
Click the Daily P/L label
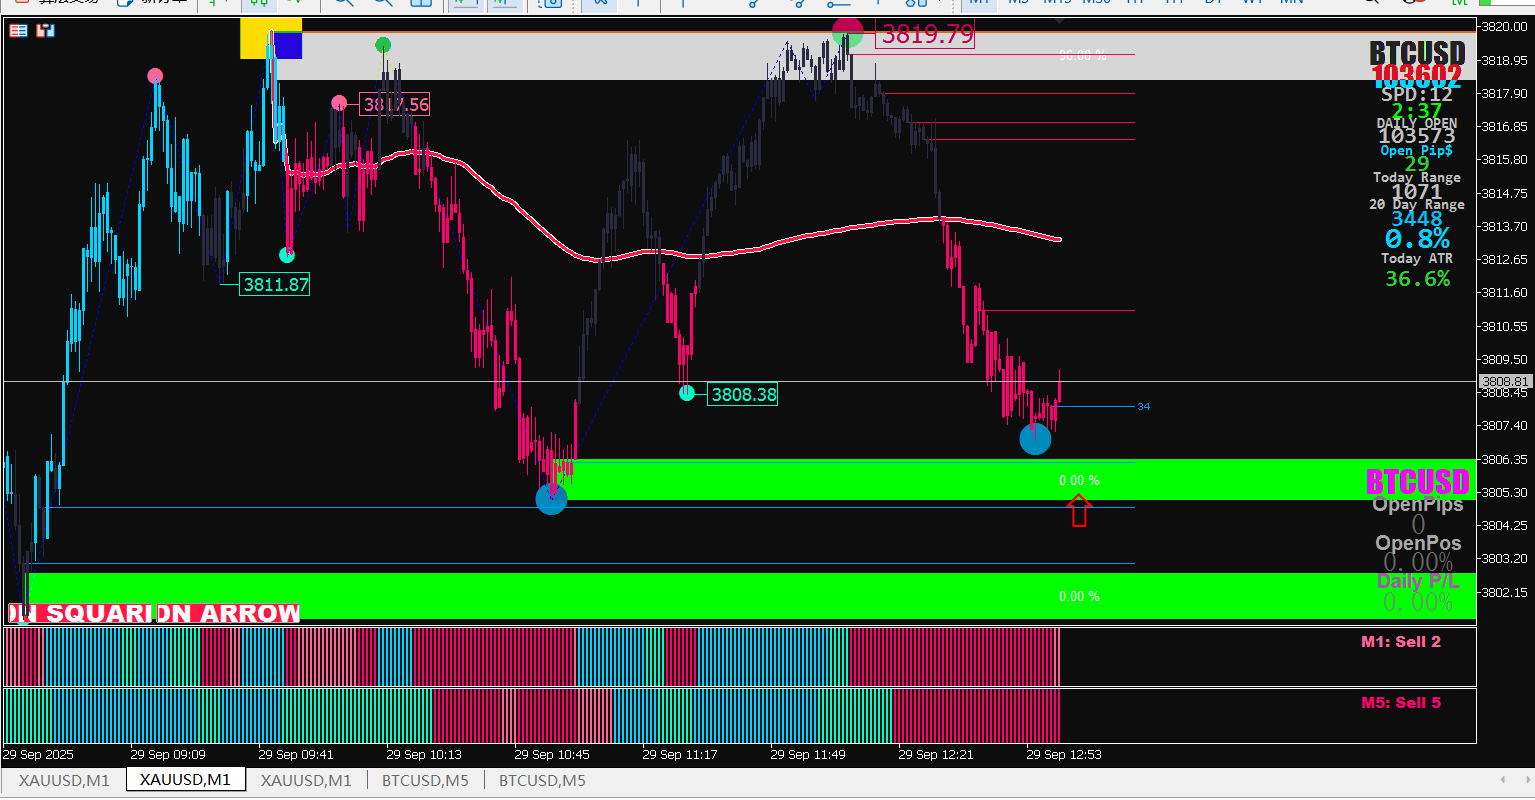[1418, 581]
